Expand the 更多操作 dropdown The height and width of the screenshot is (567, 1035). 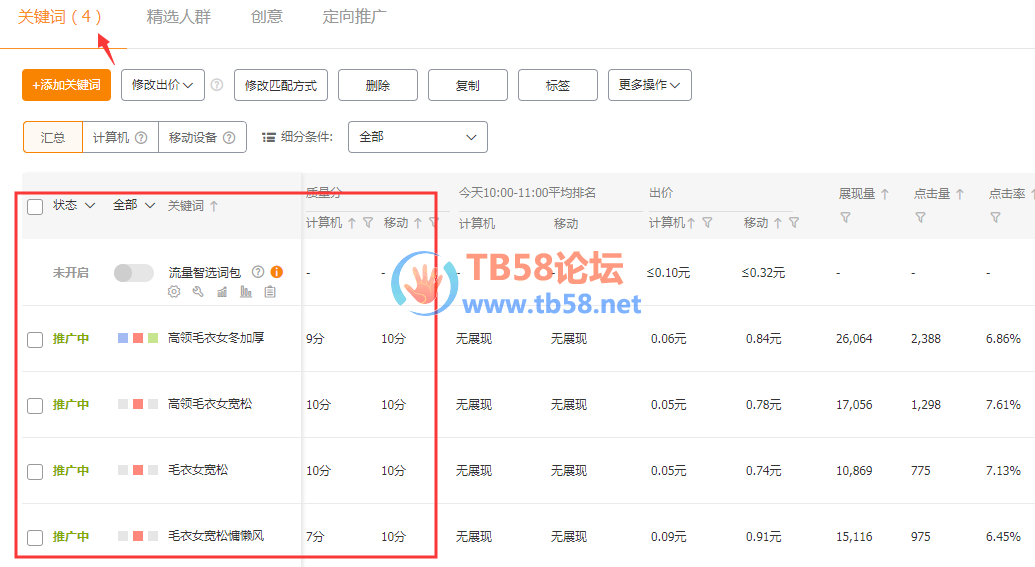tap(649, 86)
